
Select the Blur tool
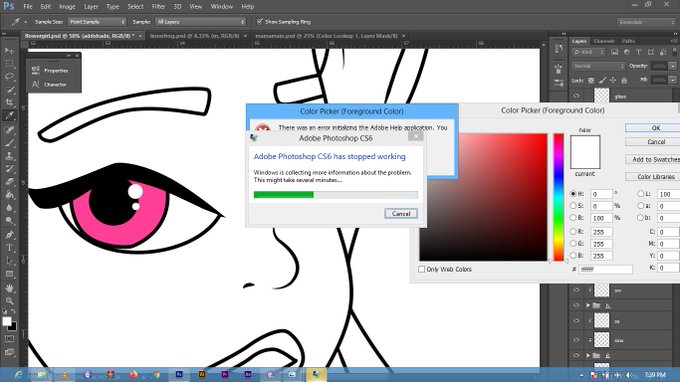click(x=9, y=208)
